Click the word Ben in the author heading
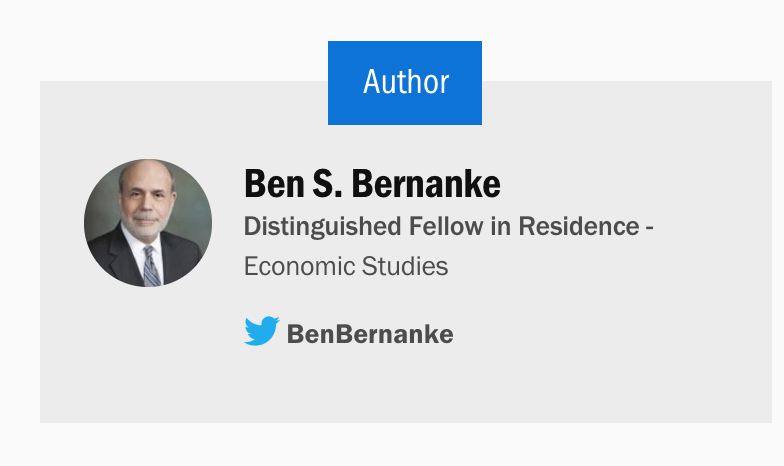Screen dimensions: 784x466 pyautogui.click(x=274, y=184)
